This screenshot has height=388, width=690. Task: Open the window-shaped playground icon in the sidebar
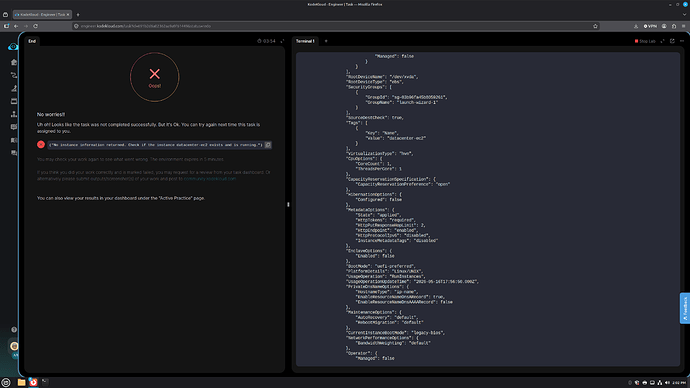(14, 101)
